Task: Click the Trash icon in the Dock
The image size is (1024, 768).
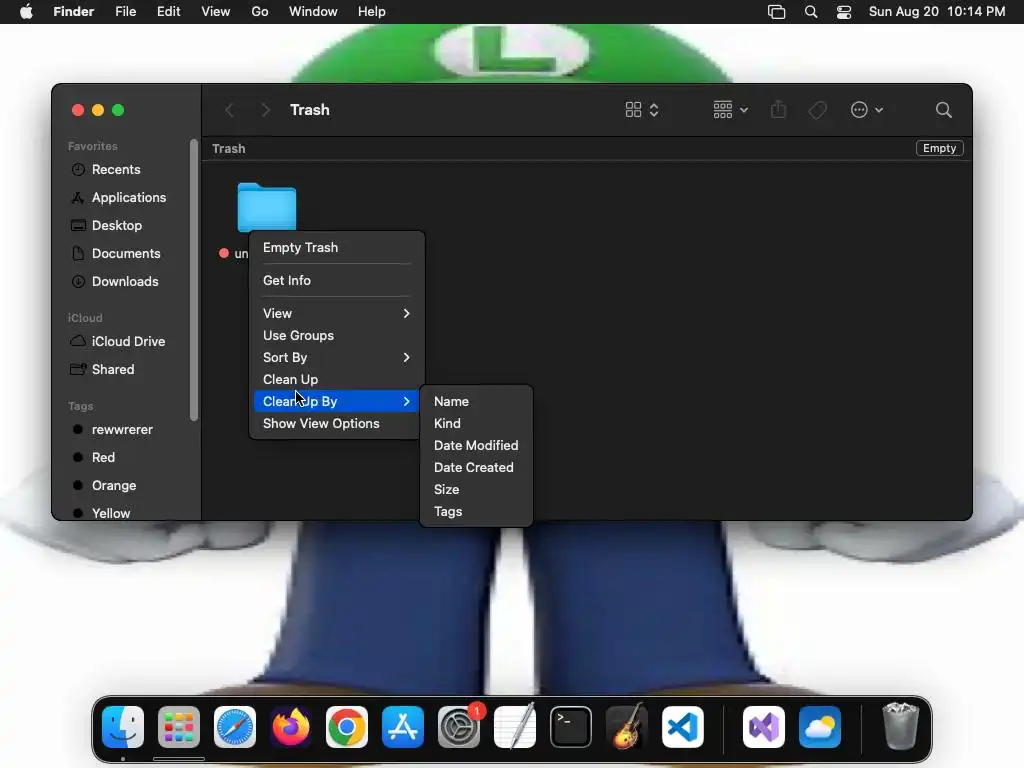Action: [x=901, y=726]
